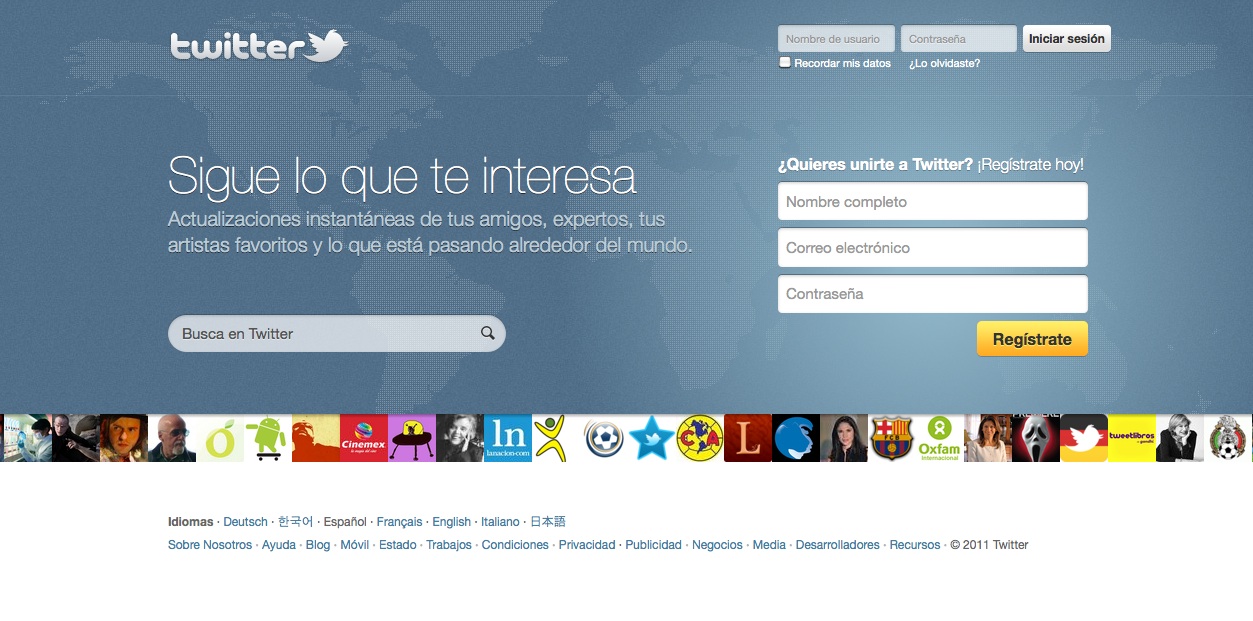Open the Cinemex profile tile

(x=363, y=438)
